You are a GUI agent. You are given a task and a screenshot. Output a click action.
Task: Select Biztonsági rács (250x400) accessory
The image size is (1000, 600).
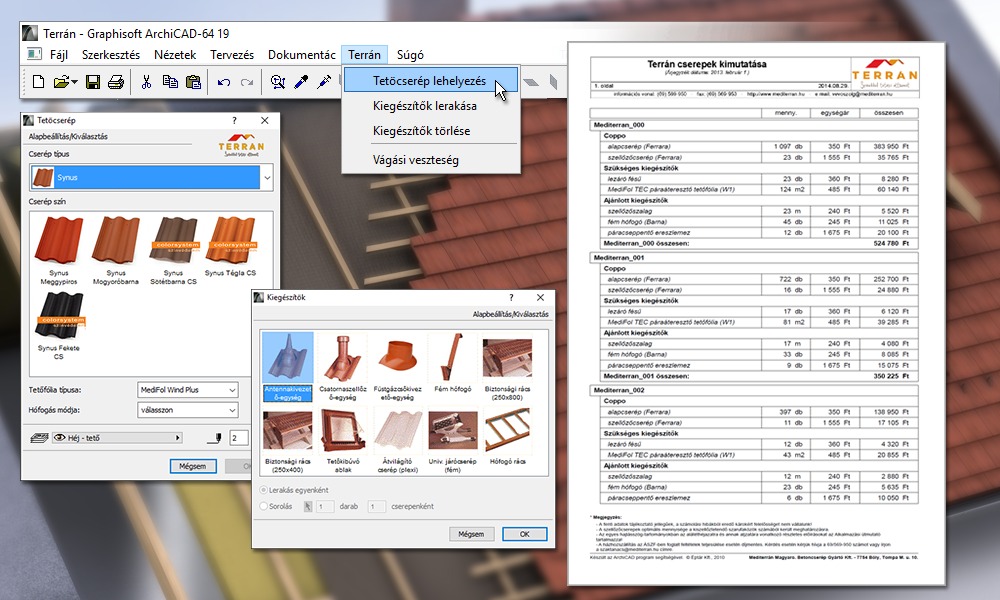coord(288,440)
